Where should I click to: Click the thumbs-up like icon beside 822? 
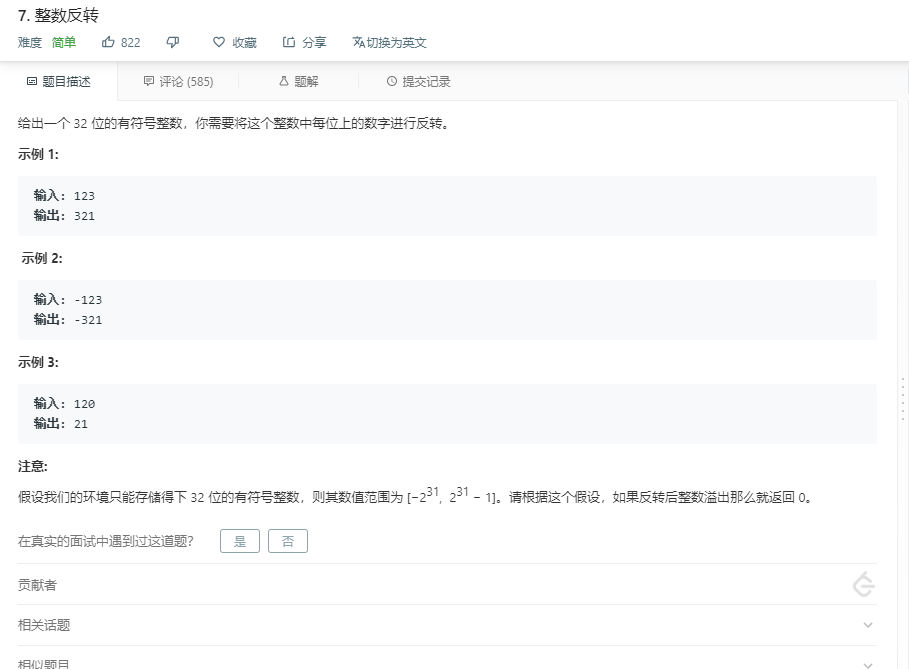coord(108,42)
